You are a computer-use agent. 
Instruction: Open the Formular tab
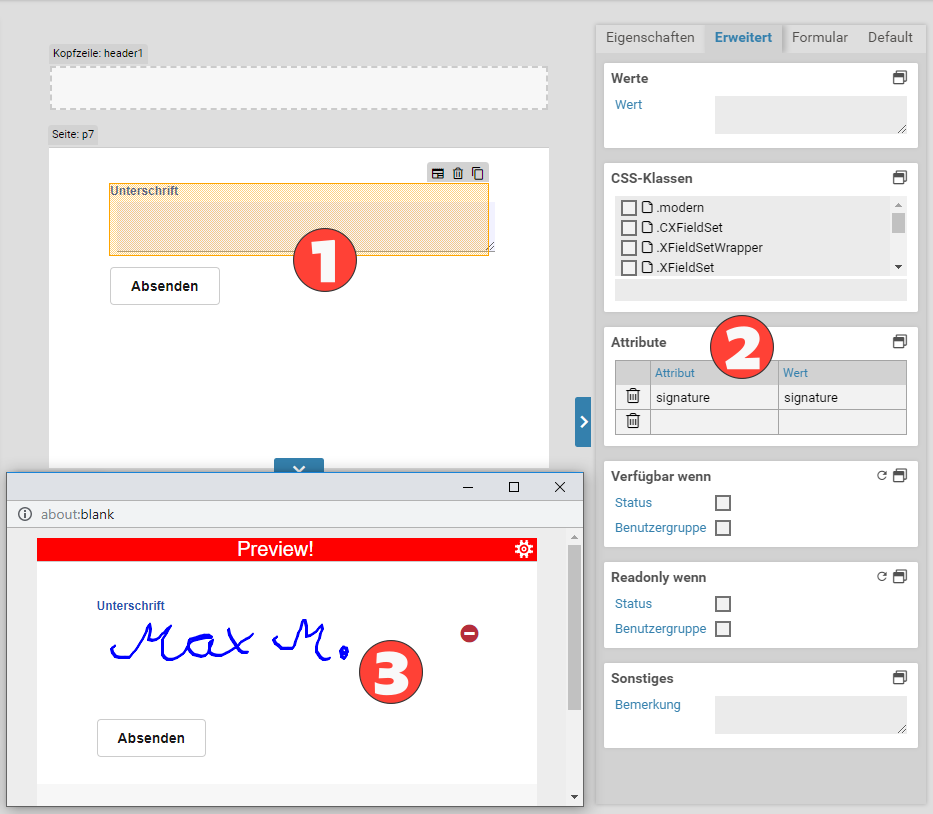820,38
